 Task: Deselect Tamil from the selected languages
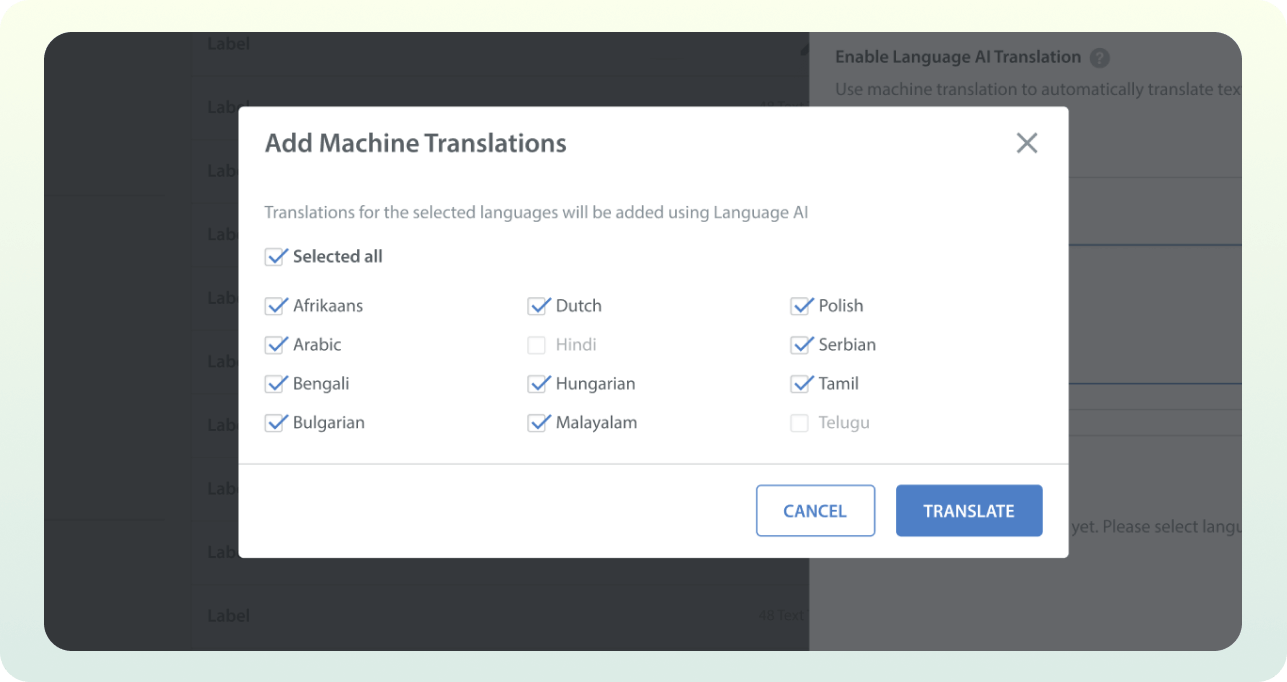pyautogui.click(x=802, y=384)
